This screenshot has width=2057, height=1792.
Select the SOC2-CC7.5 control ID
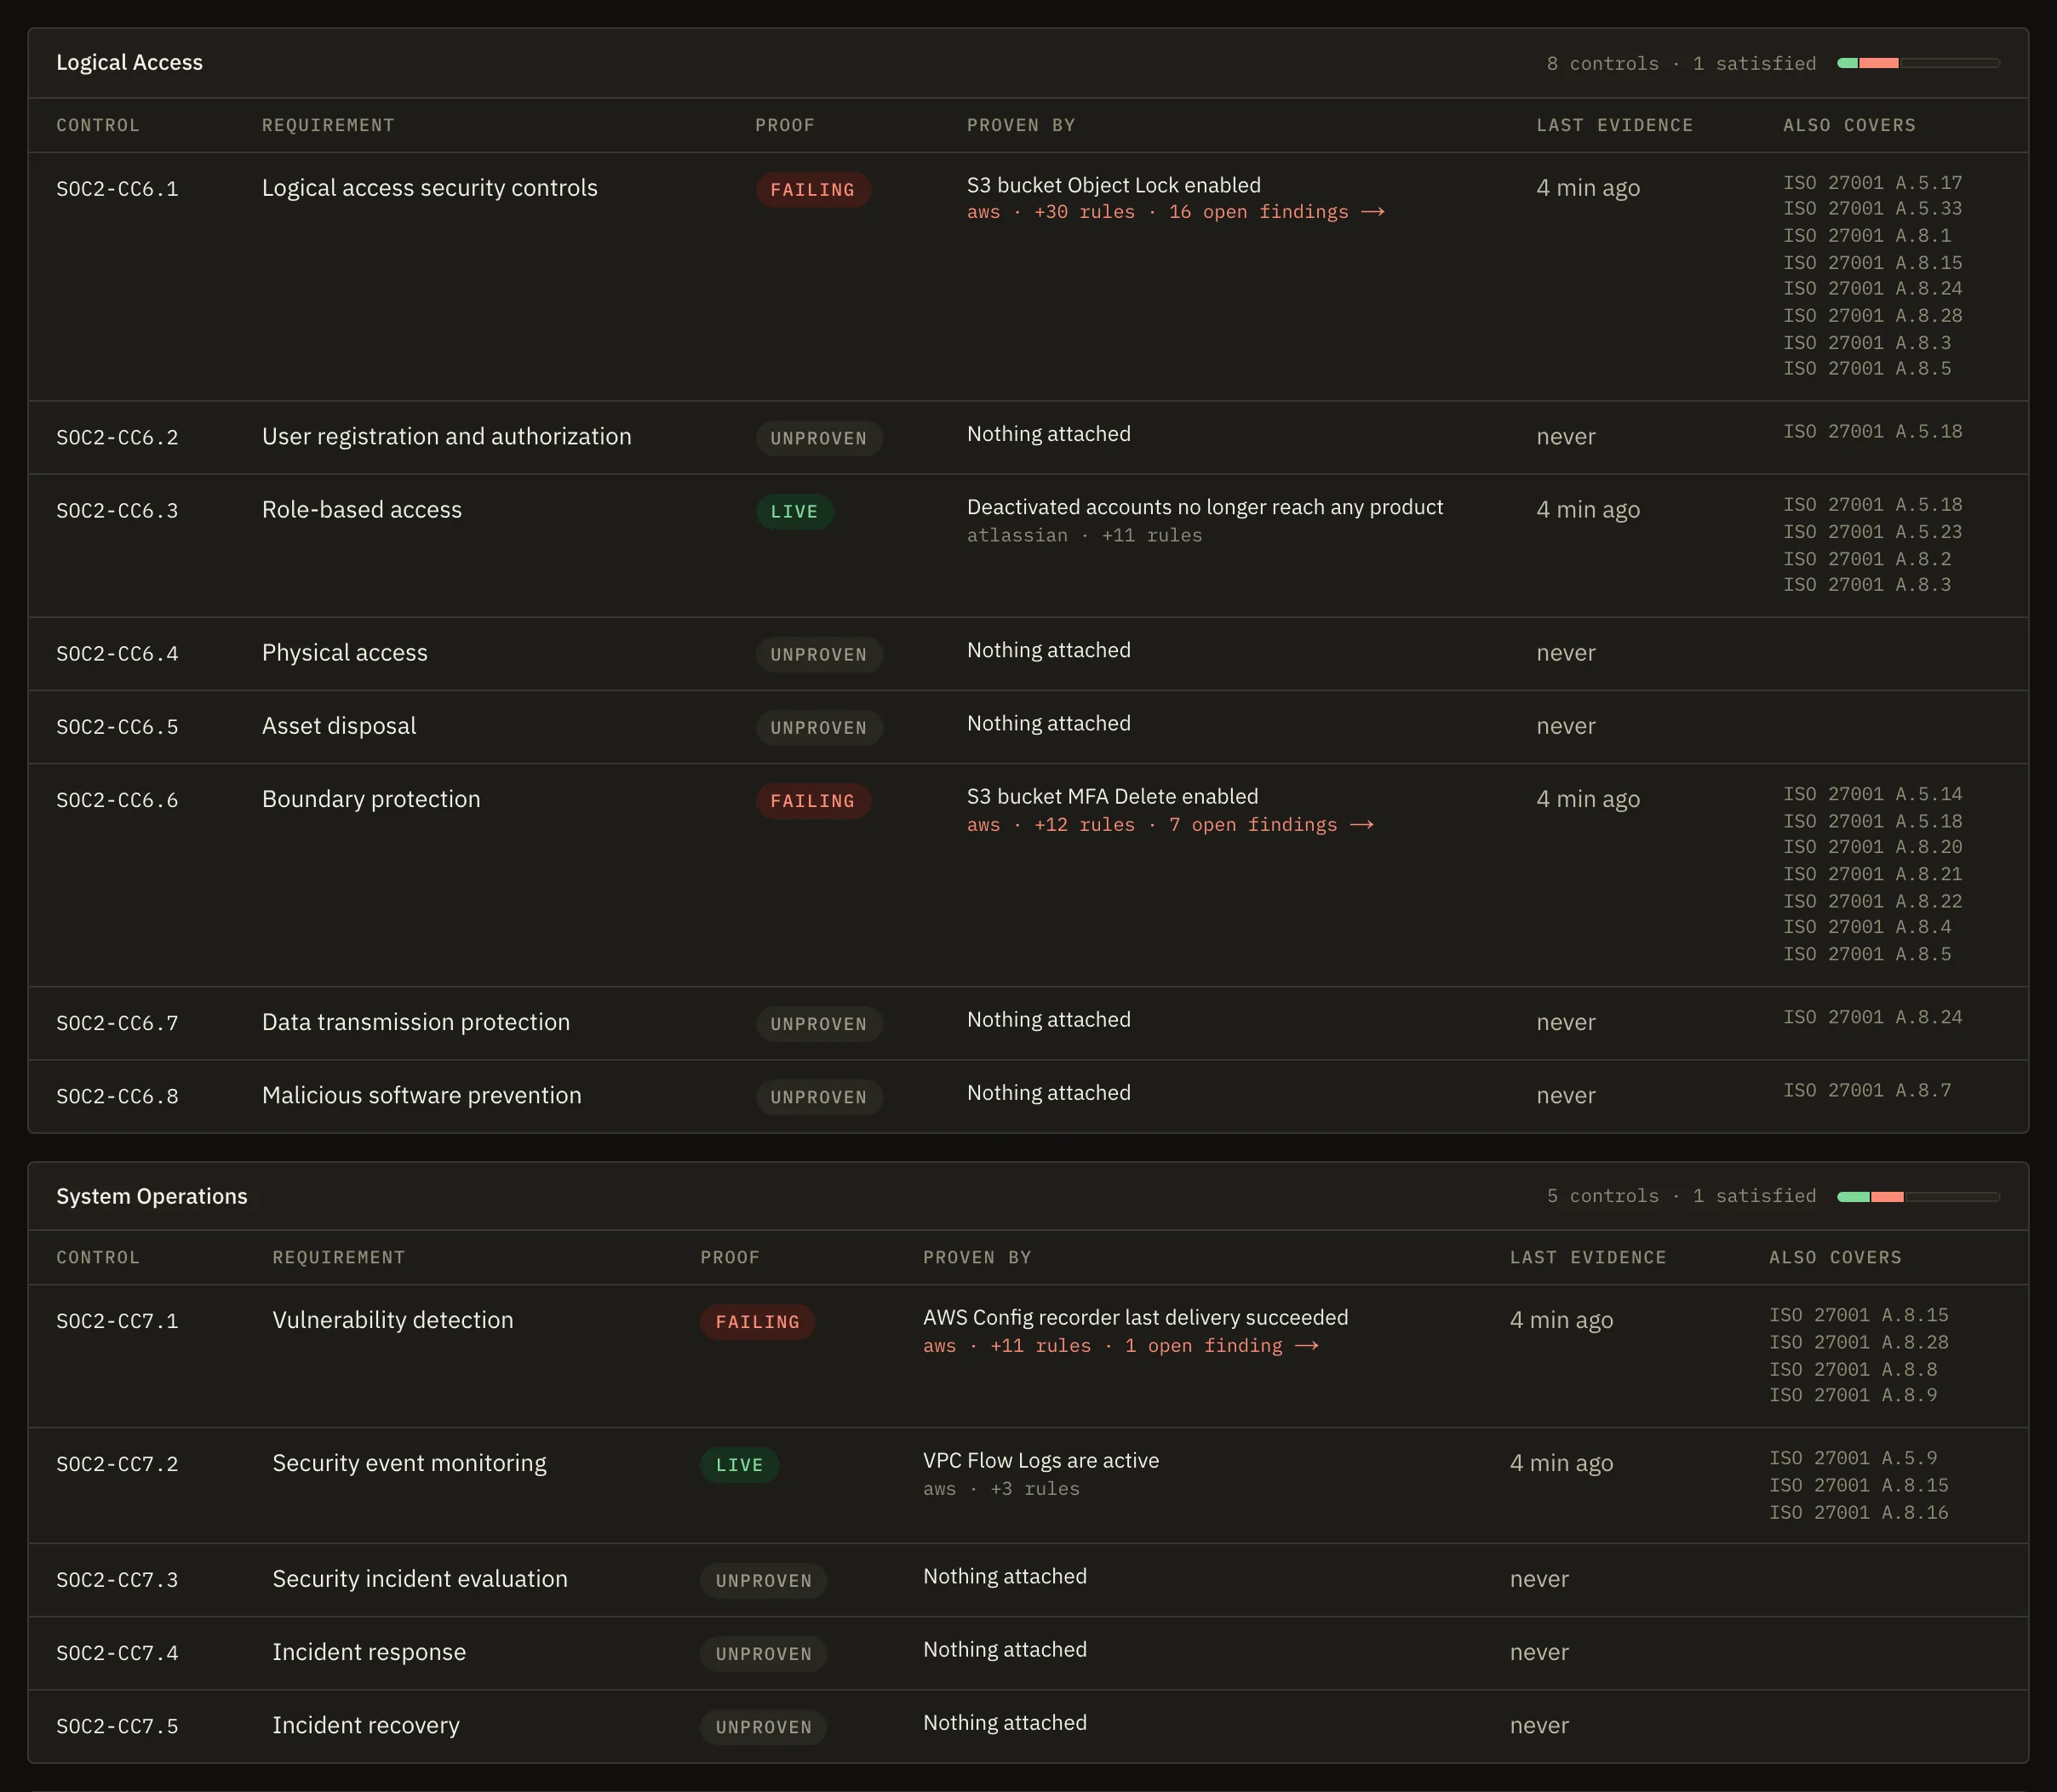(x=117, y=1727)
